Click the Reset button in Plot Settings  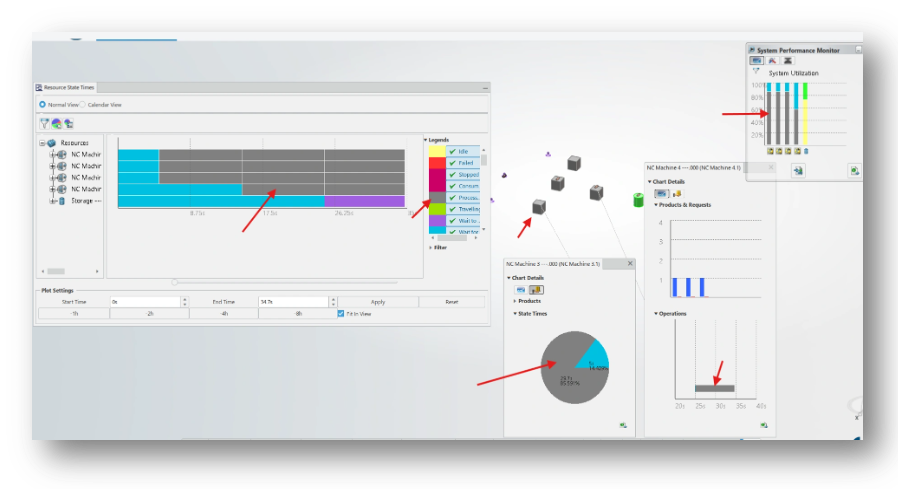tap(452, 302)
